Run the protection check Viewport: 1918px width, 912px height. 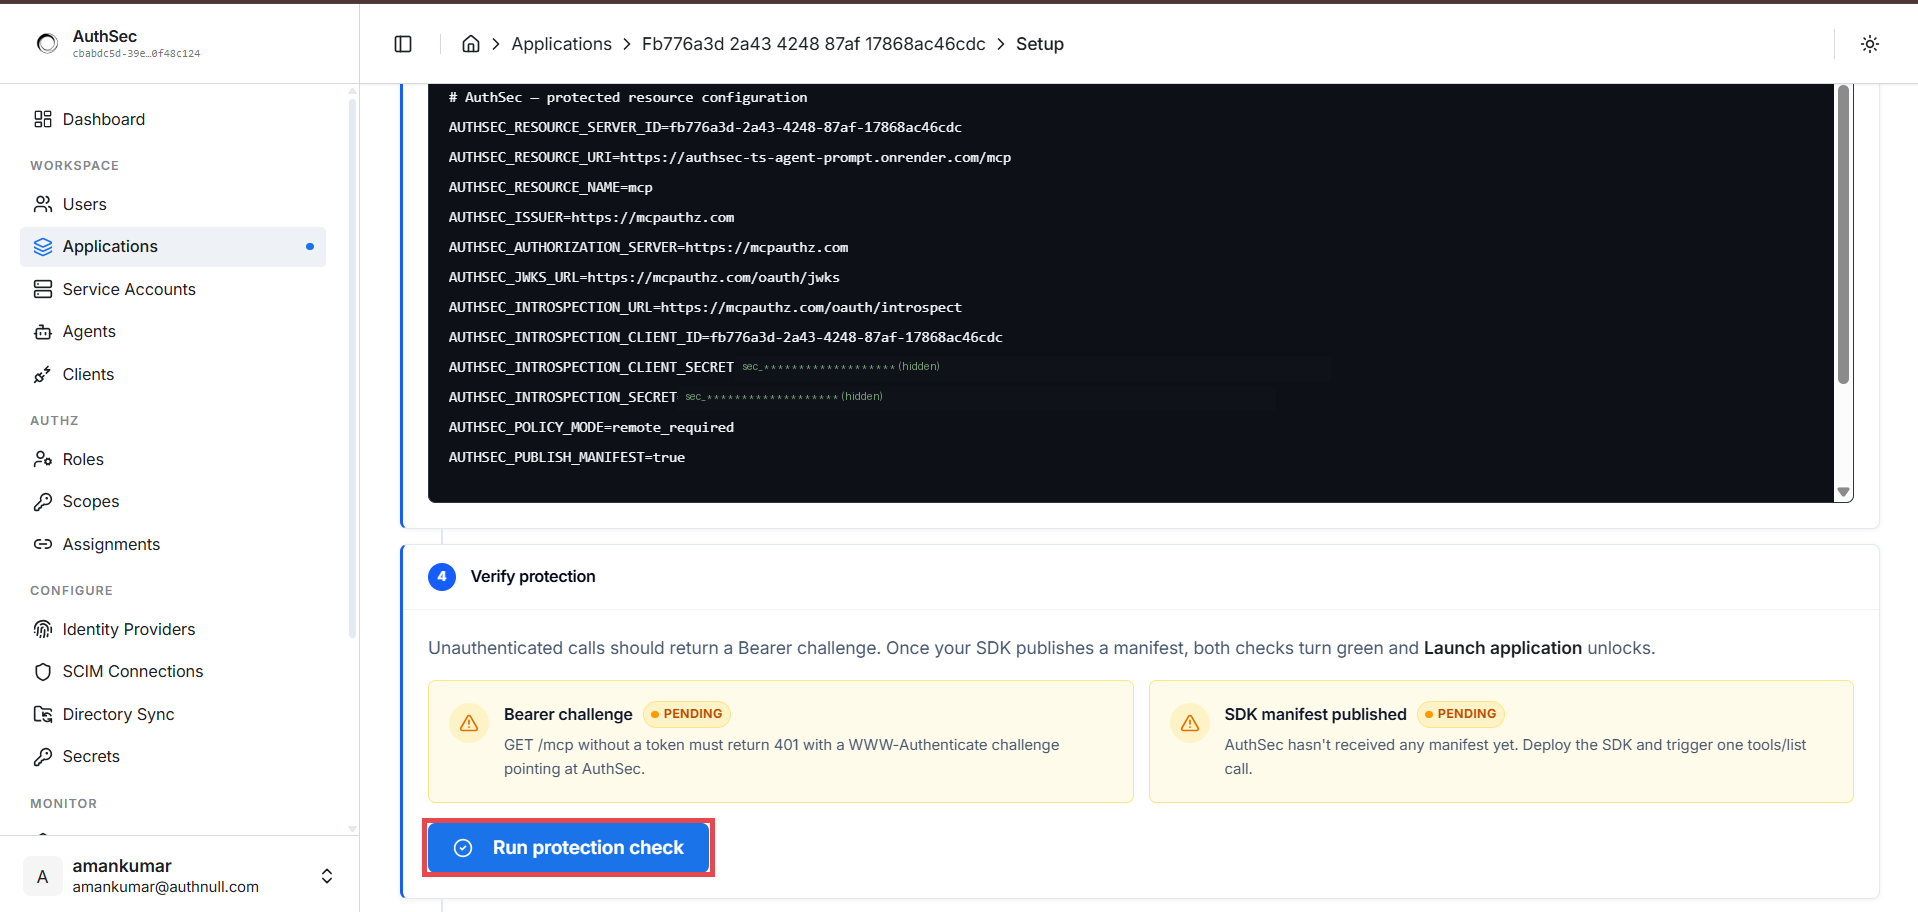[568, 848]
